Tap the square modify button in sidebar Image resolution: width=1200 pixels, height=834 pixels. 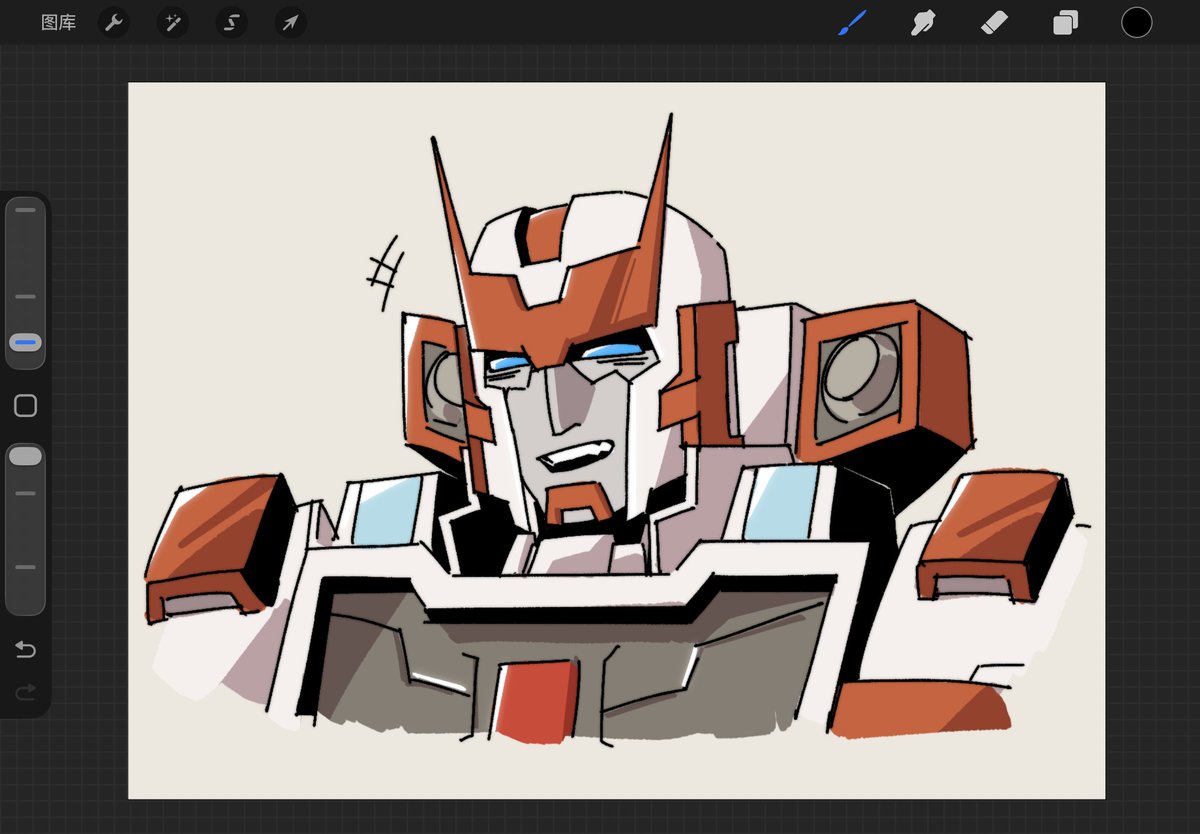(x=26, y=405)
